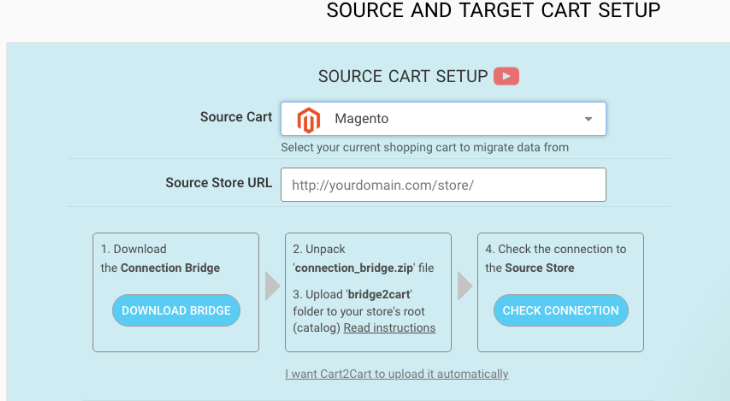The height and width of the screenshot is (401, 730).
Task: Play the Source Cart Setup video icon
Action: click(x=506, y=76)
